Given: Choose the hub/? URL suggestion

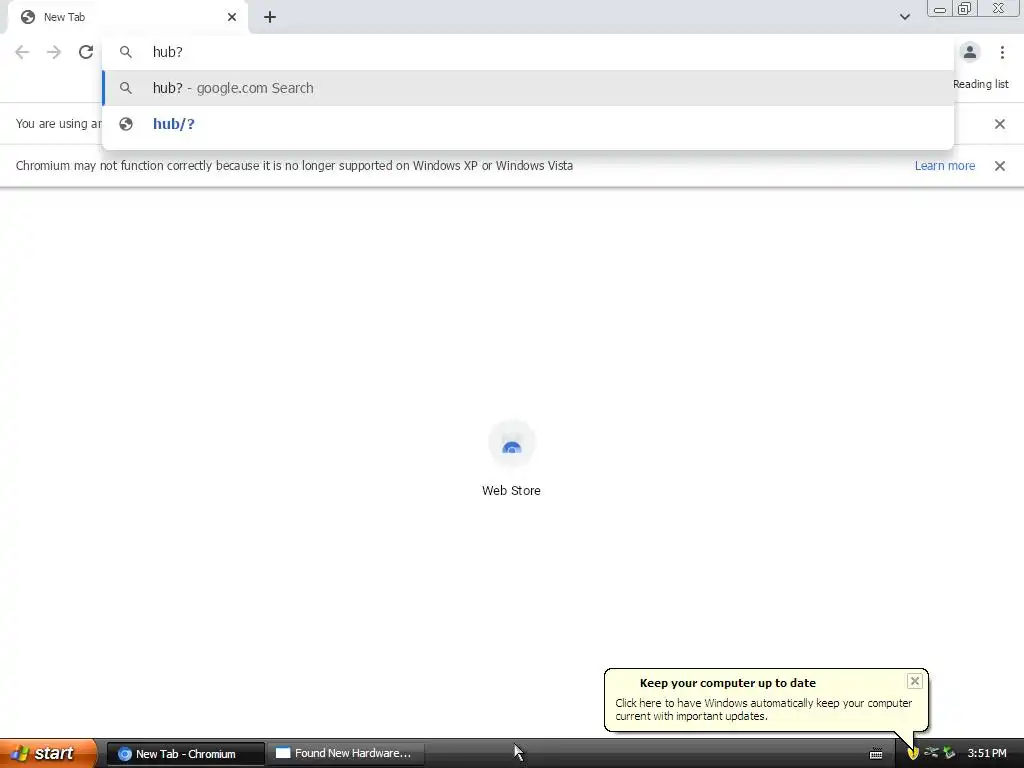Looking at the screenshot, I should [528, 124].
